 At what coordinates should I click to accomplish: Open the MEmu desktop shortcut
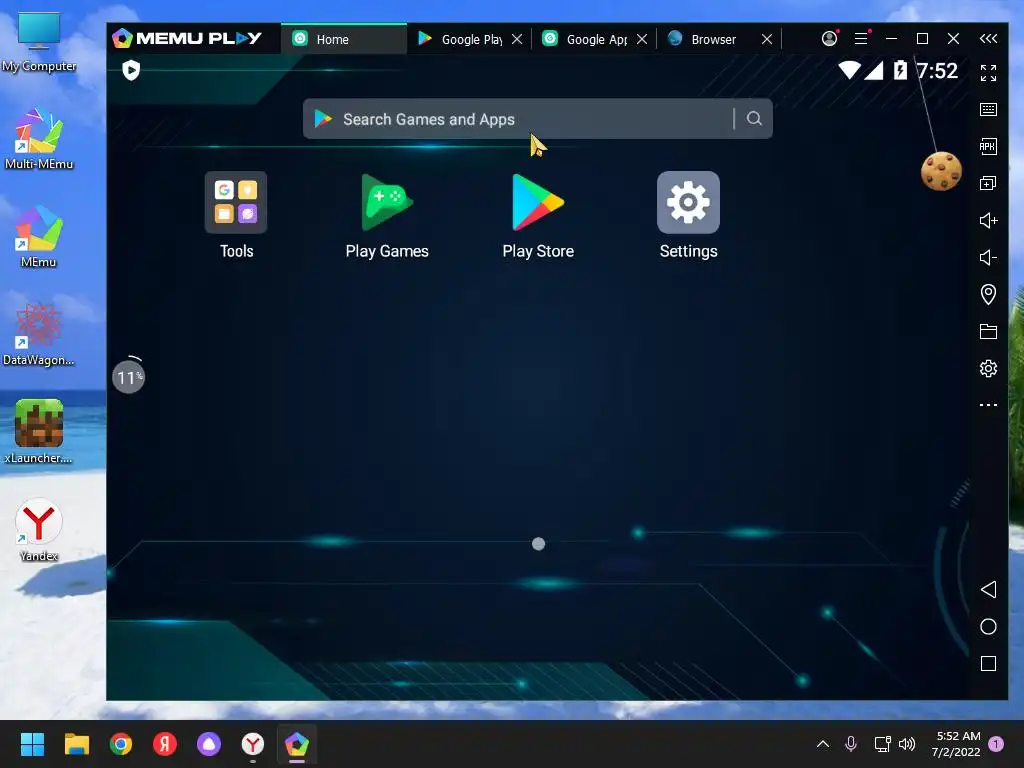point(39,236)
